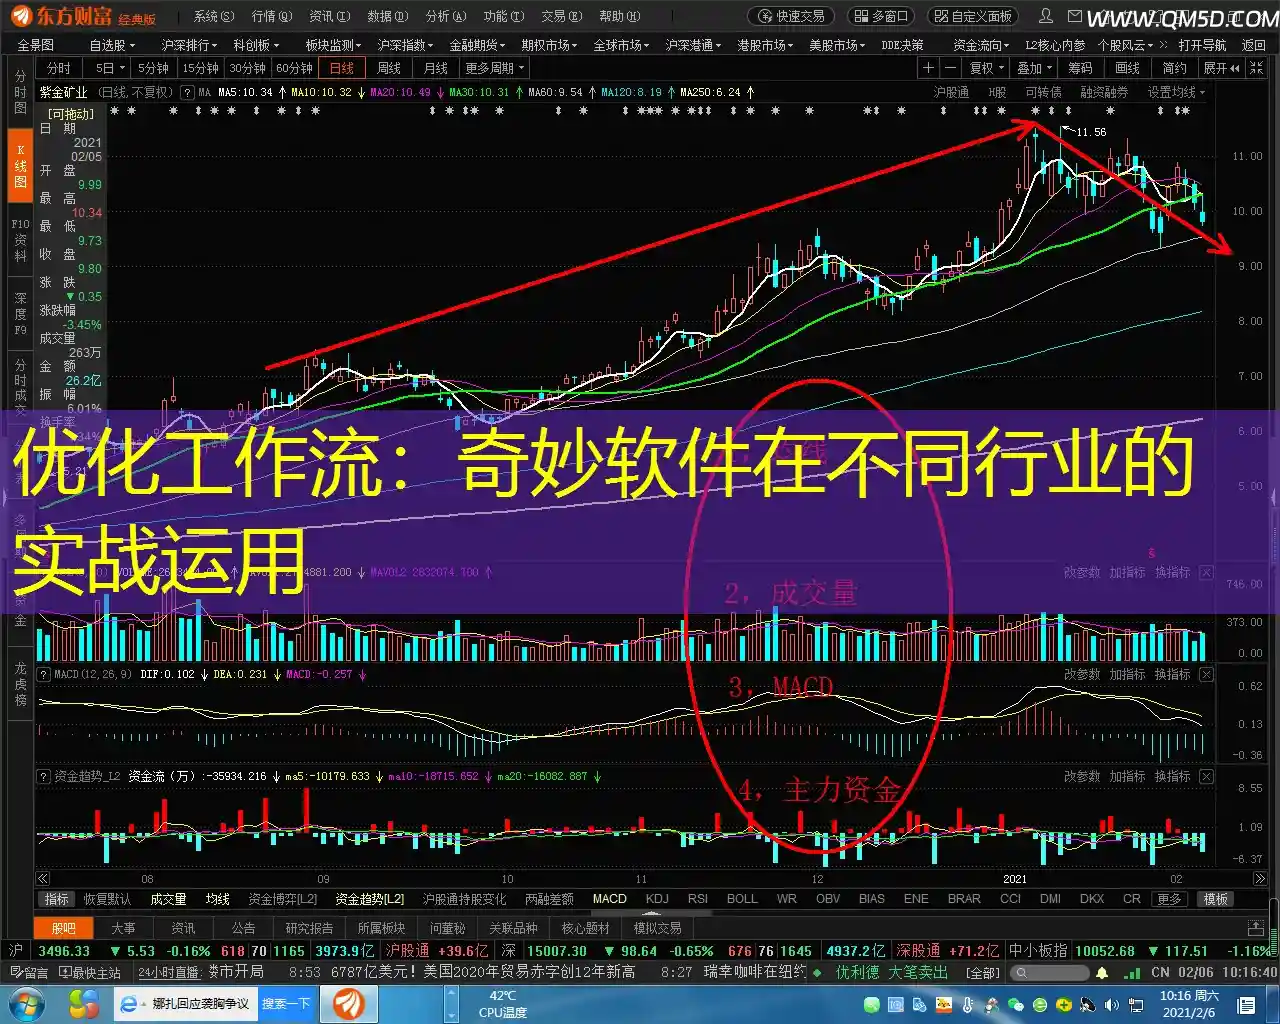The width and height of the screenshot is (1280, 1024).
Task: Toggle the 筹码 chip distribution view
Action: 1080,68
